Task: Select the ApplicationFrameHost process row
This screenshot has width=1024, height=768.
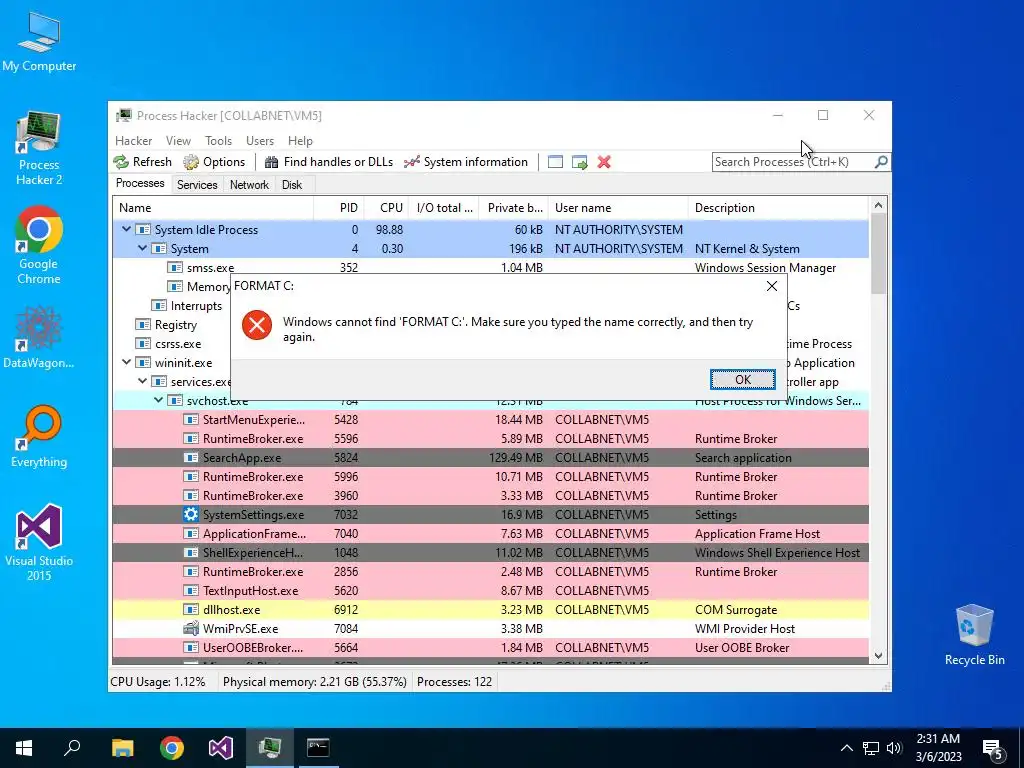Action: [490, 534]
